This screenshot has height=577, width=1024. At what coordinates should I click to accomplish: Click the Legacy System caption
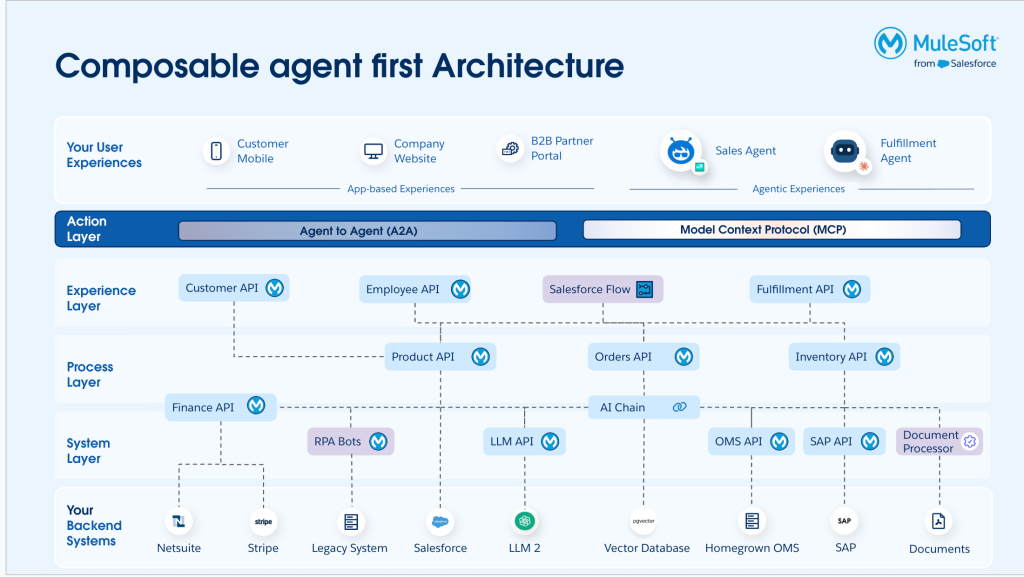[349, 548]
